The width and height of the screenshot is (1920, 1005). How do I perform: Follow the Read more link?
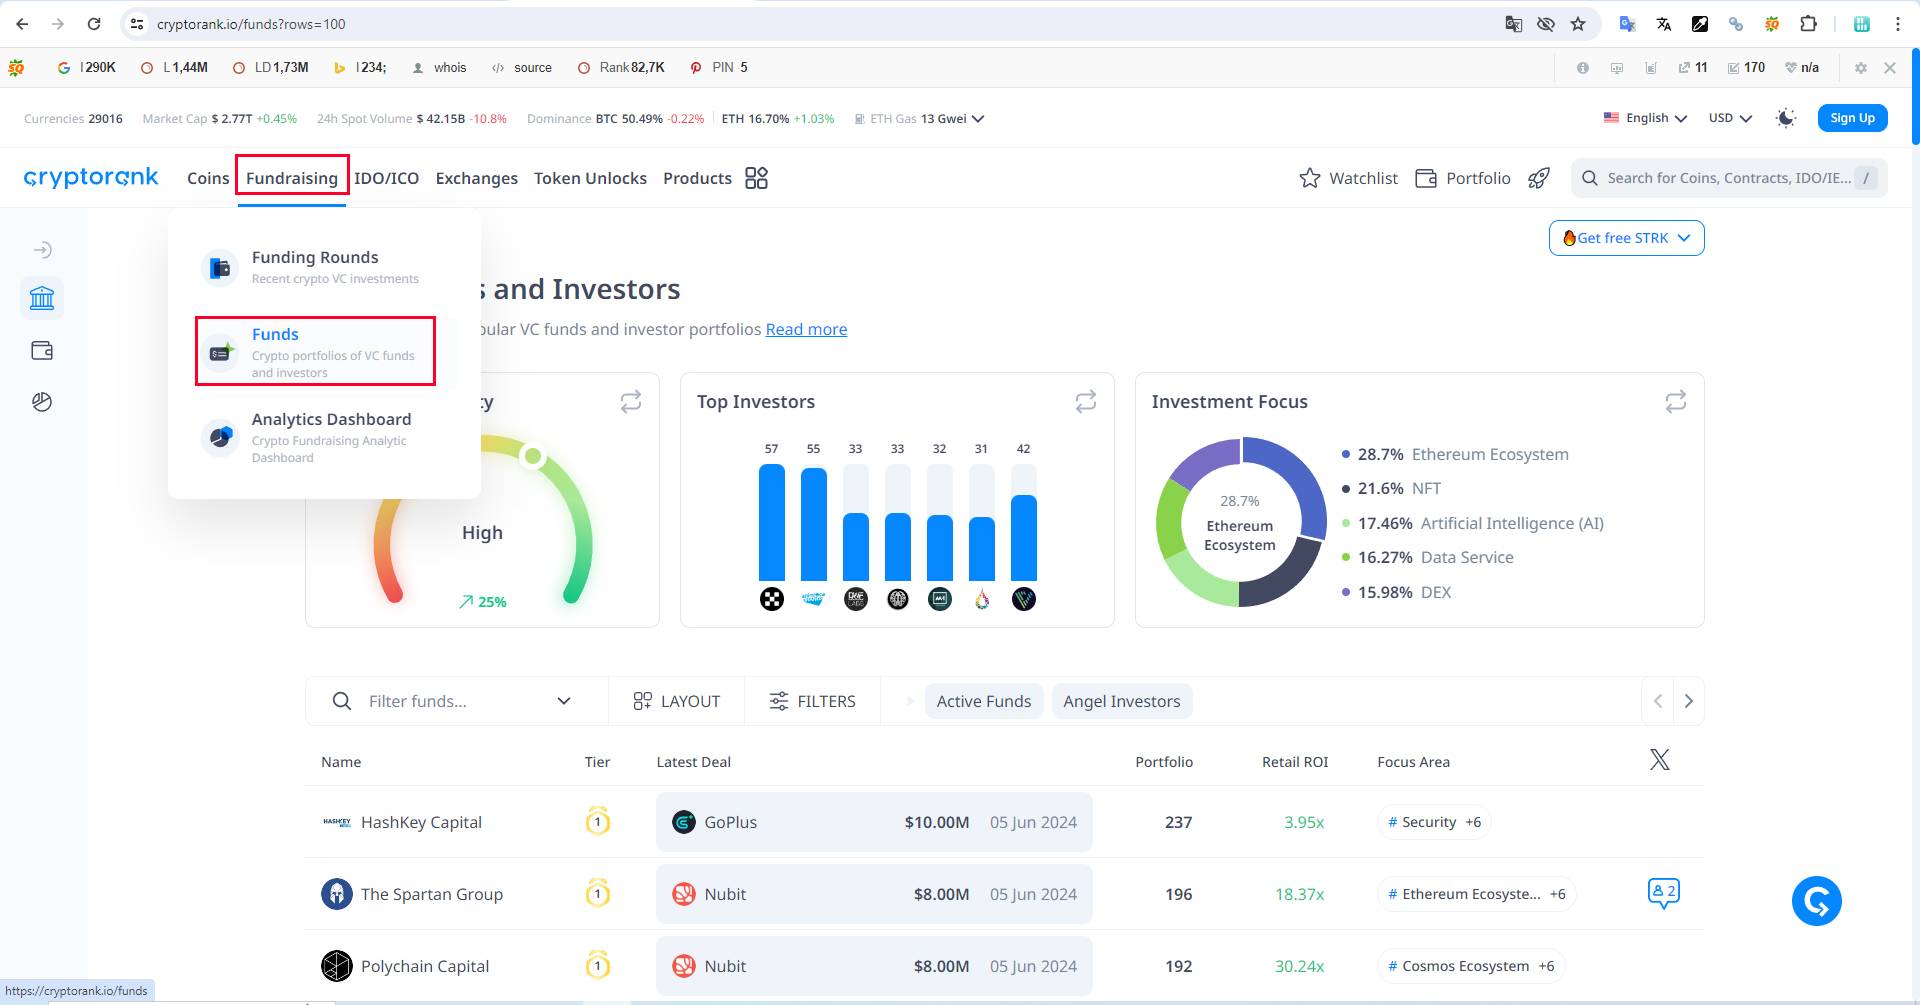coord(806,329)
